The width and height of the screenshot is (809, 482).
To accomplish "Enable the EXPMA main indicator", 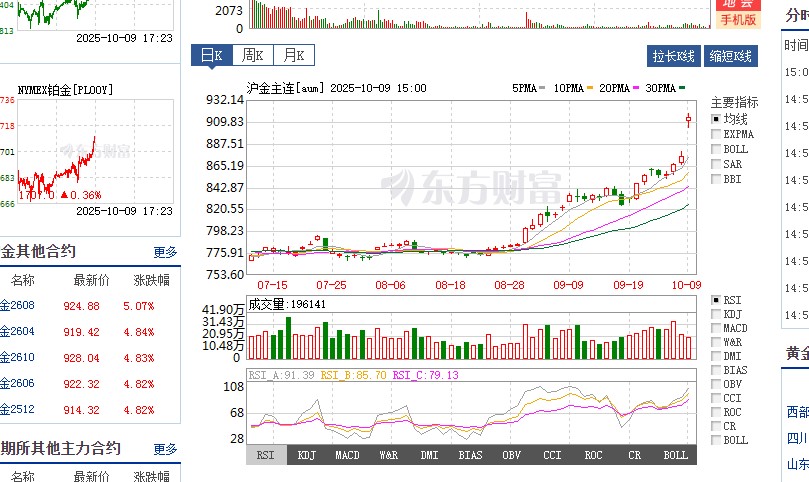I will (x=715, y=134).
